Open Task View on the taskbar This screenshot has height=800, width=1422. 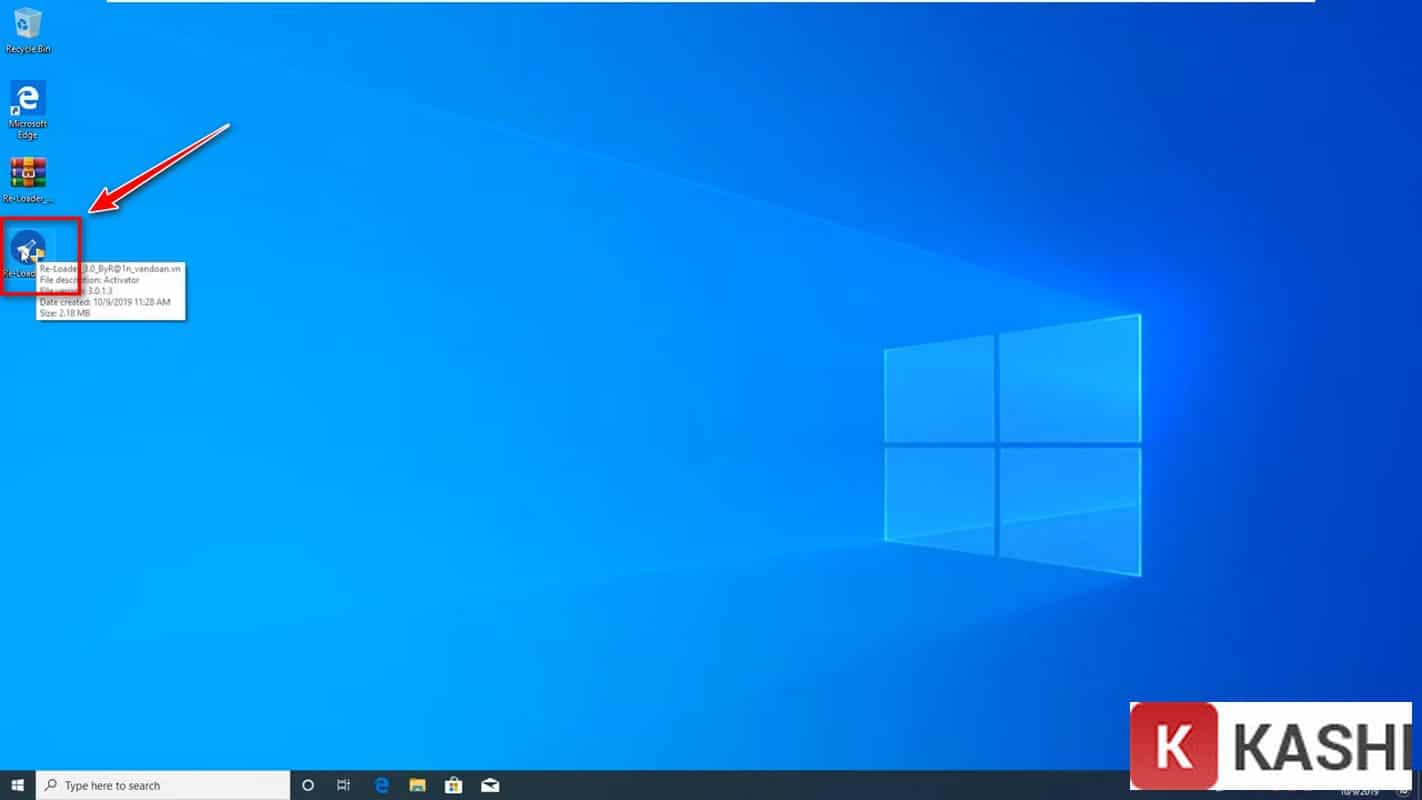(344, 785)
